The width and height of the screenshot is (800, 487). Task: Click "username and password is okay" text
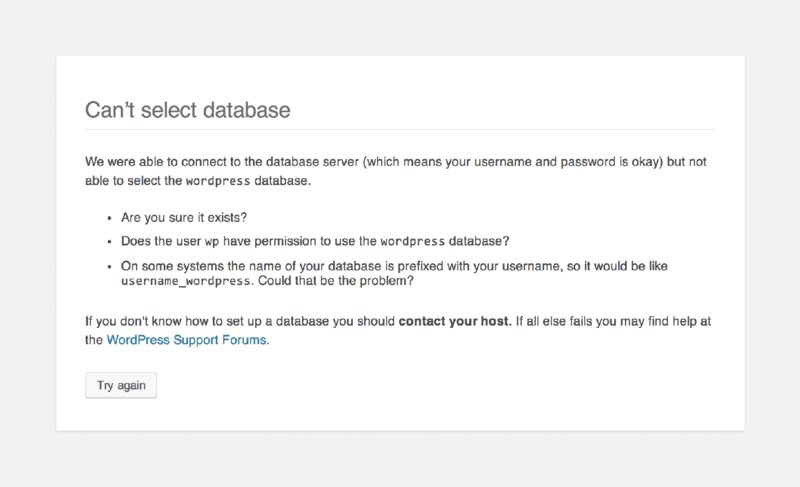(x=567, y=161)
